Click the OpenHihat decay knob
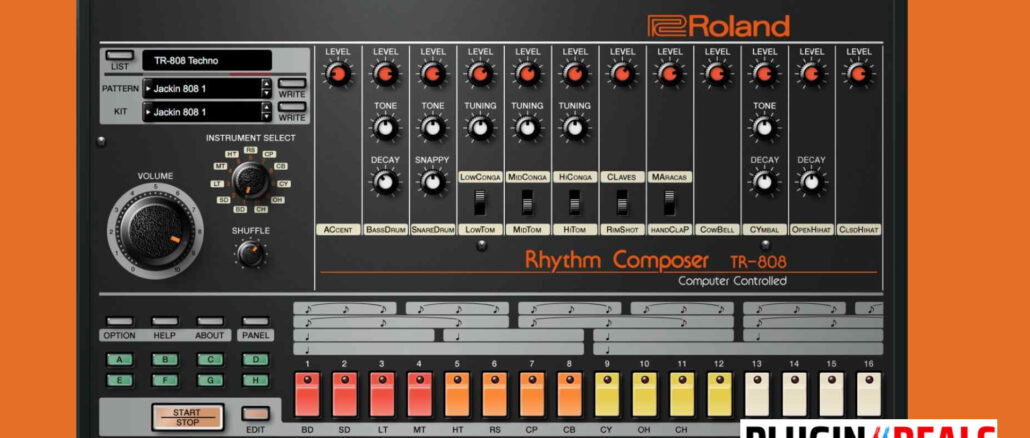The width and height of the screenshot is (1030, 438). pos(811,181)
